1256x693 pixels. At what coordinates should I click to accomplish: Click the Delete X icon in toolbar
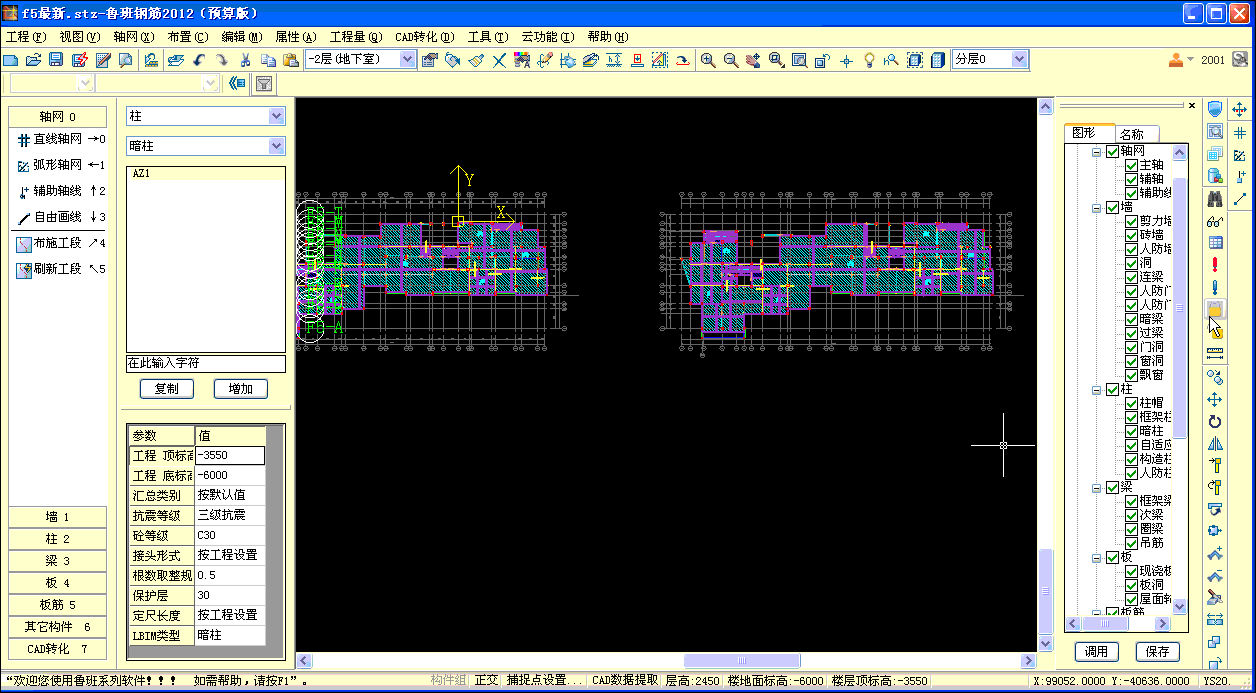(499, 60)
